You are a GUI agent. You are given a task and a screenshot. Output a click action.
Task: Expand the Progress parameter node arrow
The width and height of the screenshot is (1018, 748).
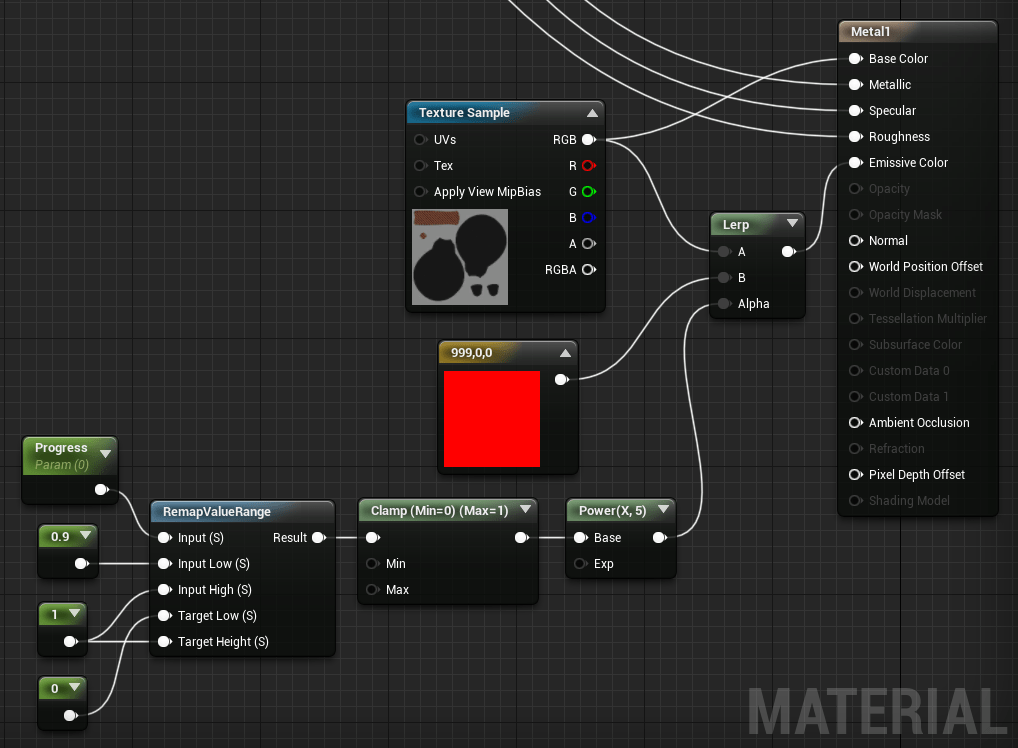point(105,455)
